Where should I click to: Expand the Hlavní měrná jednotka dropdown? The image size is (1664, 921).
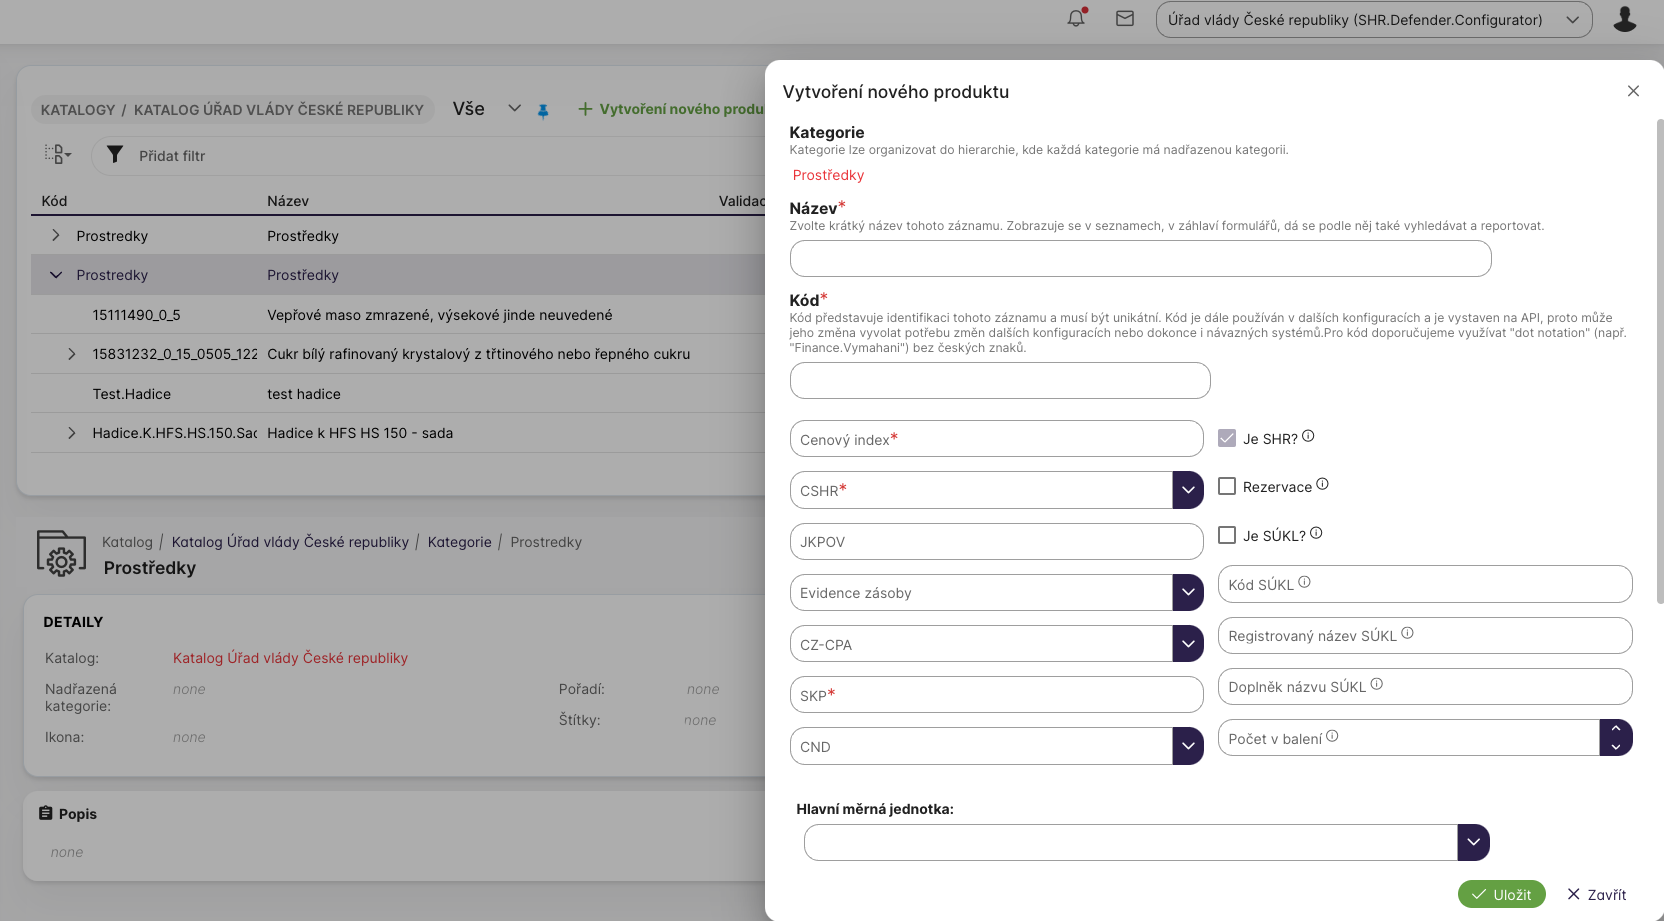point(1473,842)
